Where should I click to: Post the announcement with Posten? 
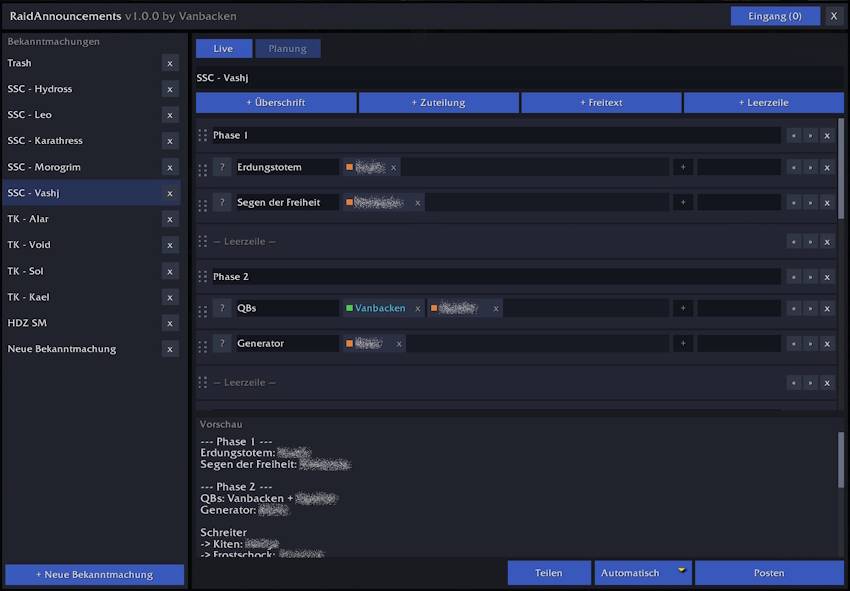pos(769,573)
